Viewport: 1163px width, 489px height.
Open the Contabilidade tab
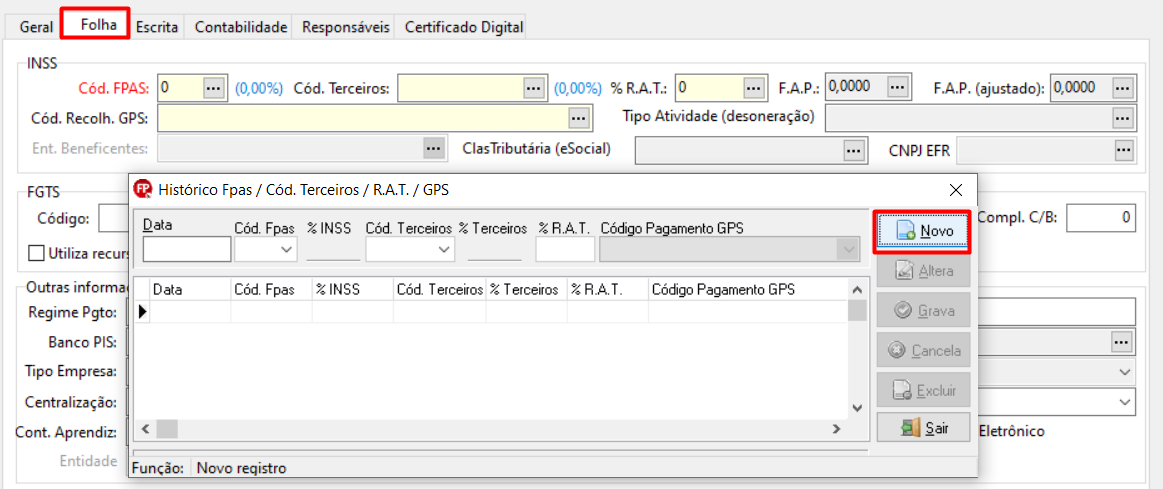(240, 27)
